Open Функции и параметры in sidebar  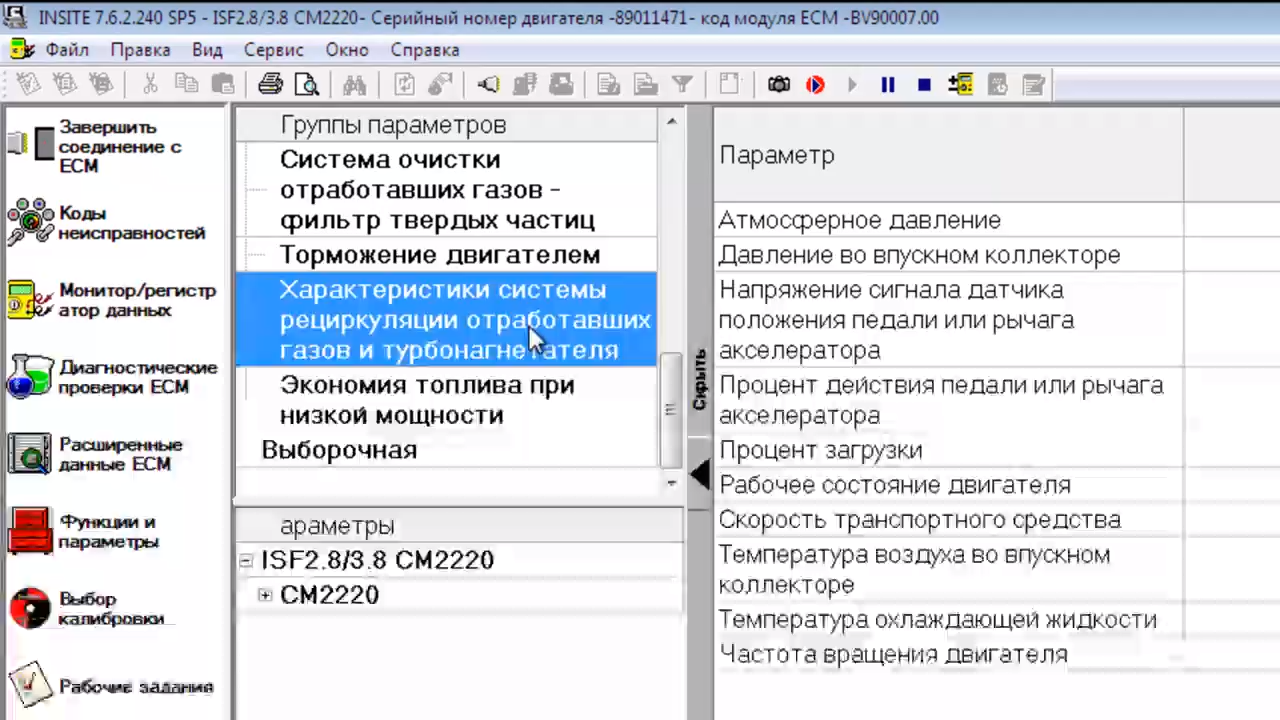[83, 531]
